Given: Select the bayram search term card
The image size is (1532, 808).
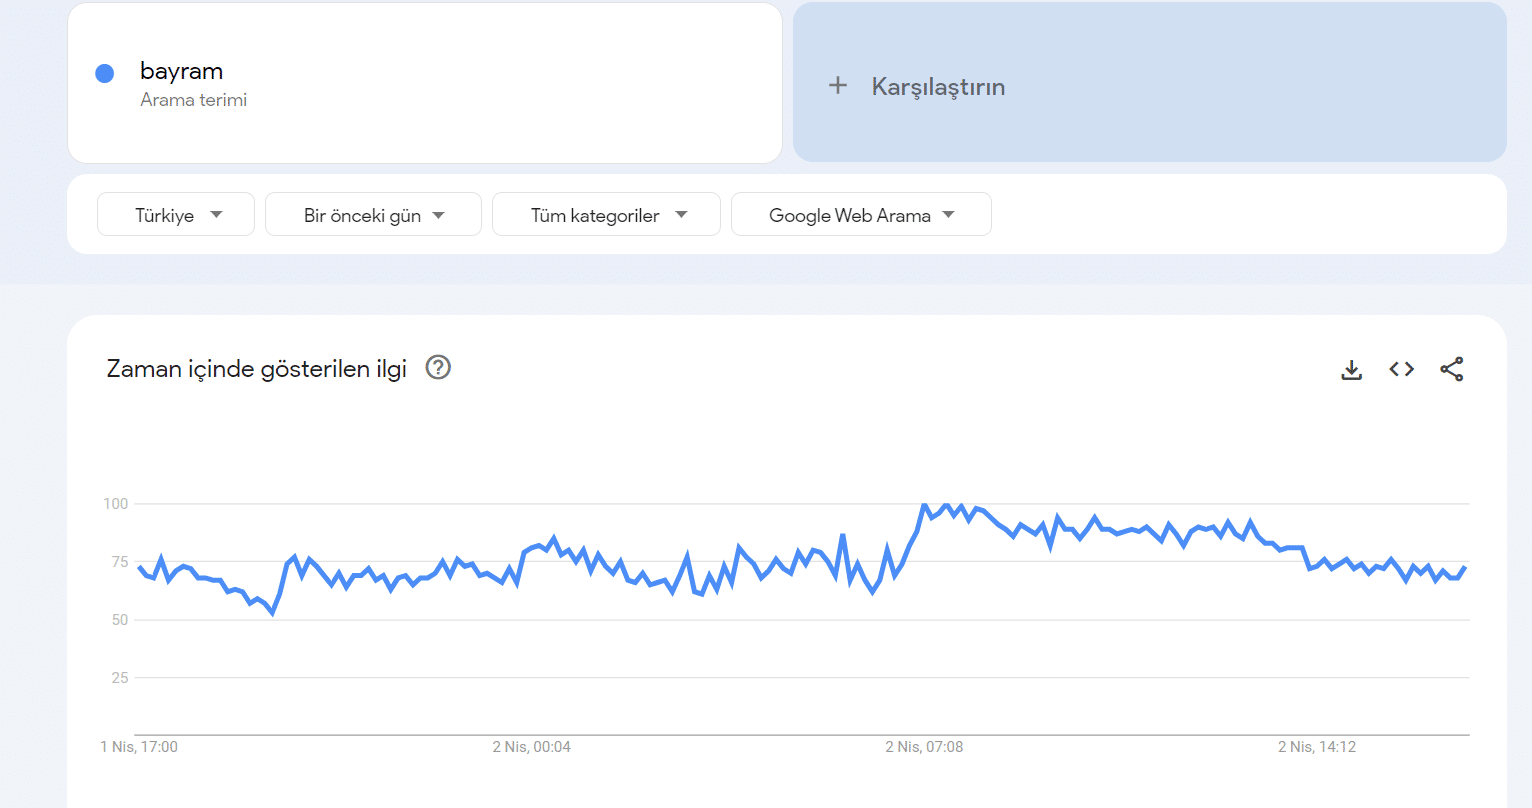Looking at the screenshot, I should tap(424, 83).
